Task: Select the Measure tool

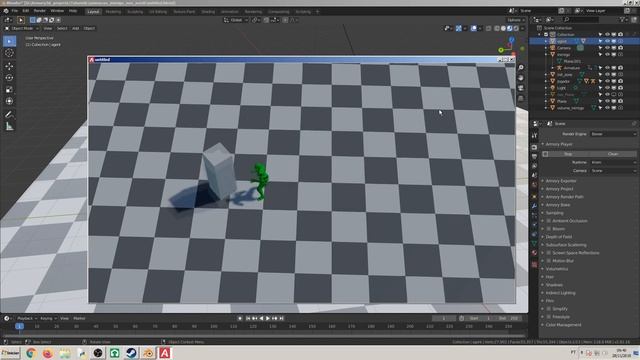Action: click(9, 127)
